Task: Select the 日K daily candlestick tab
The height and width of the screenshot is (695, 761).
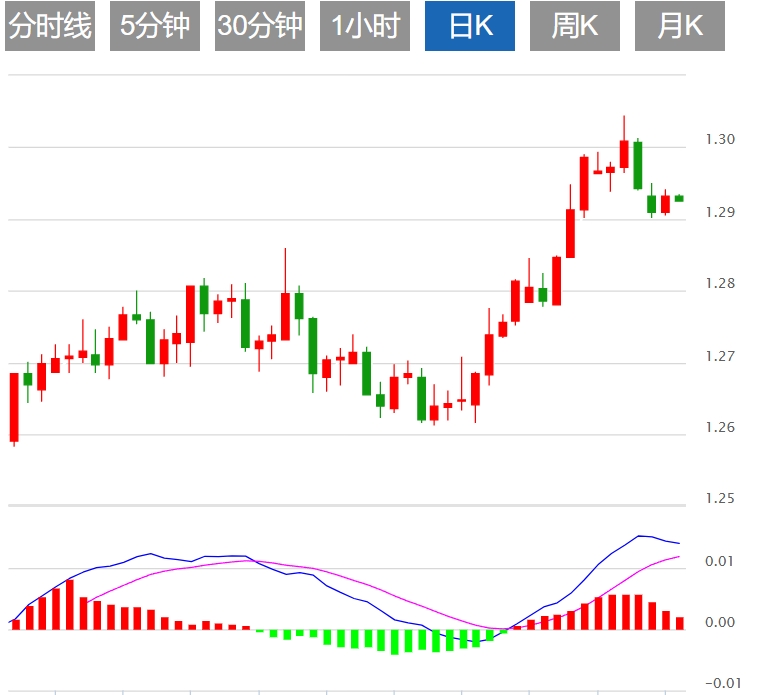Action: (x=470, y=26)
